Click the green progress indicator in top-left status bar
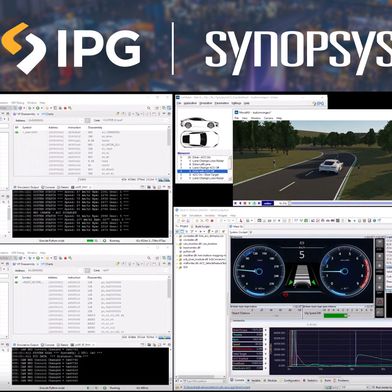The height and width of the screenshot is (392, 392). (90, 240)
